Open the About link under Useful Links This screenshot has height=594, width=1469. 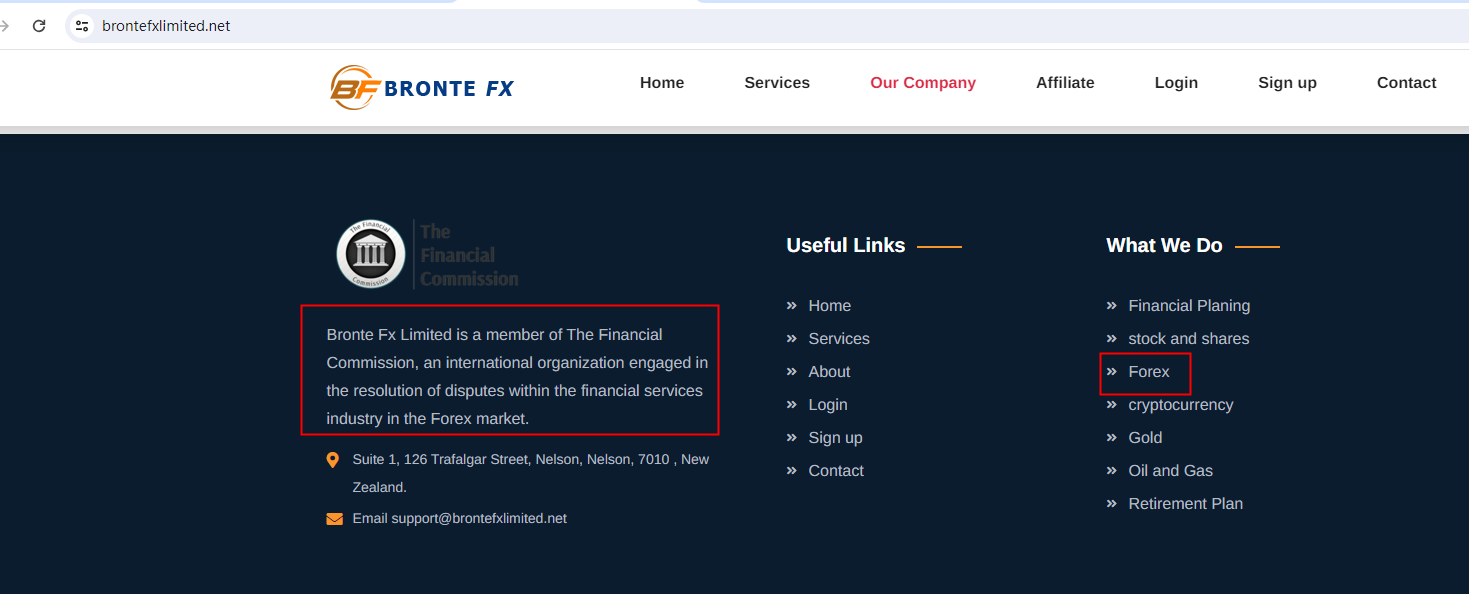829,372
